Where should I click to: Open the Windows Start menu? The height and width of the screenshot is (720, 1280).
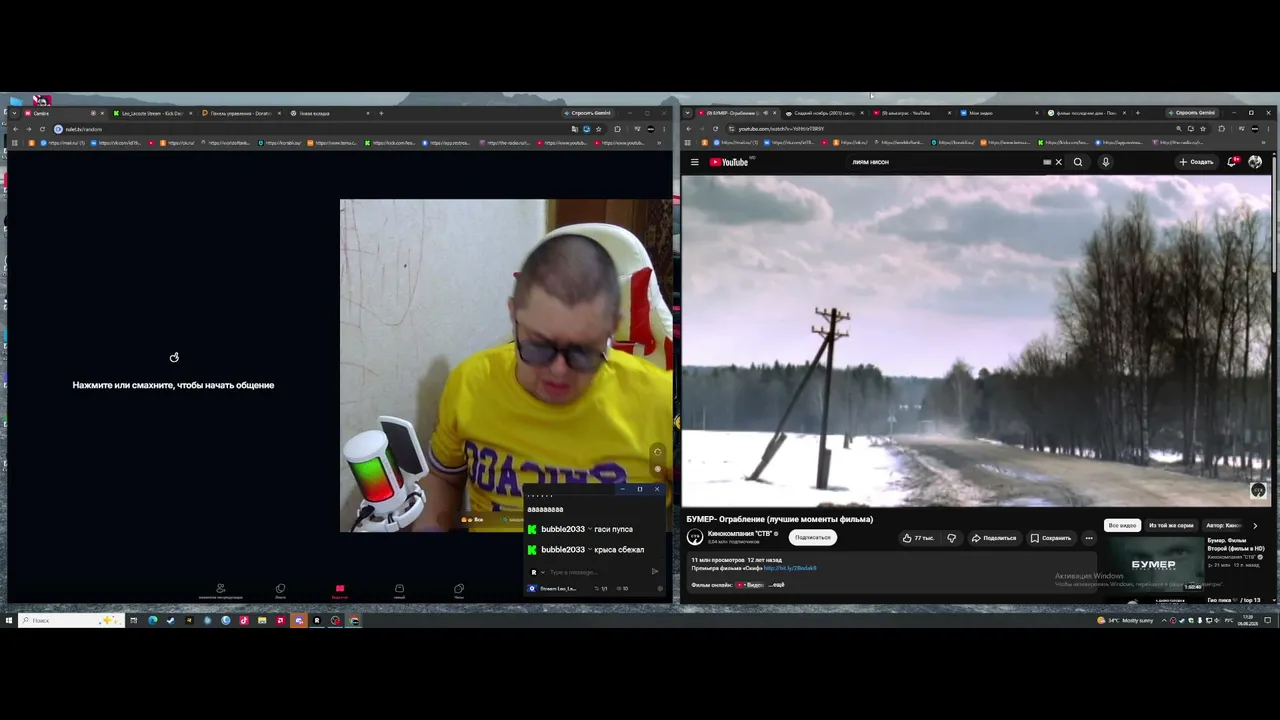point(9,620)
